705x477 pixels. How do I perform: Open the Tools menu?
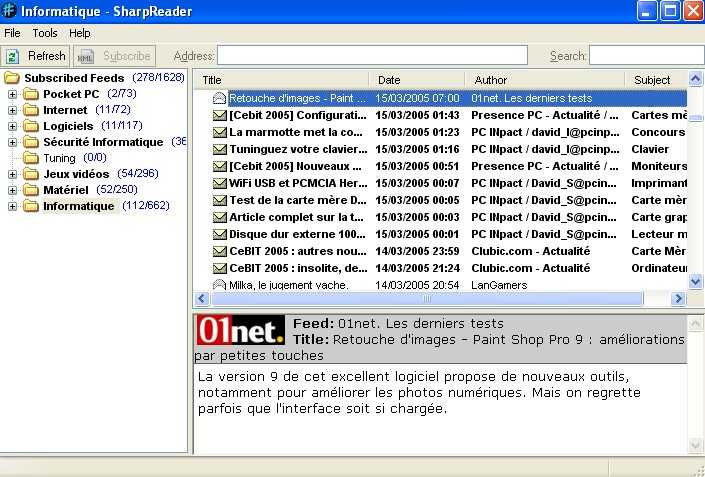(45, 33)
